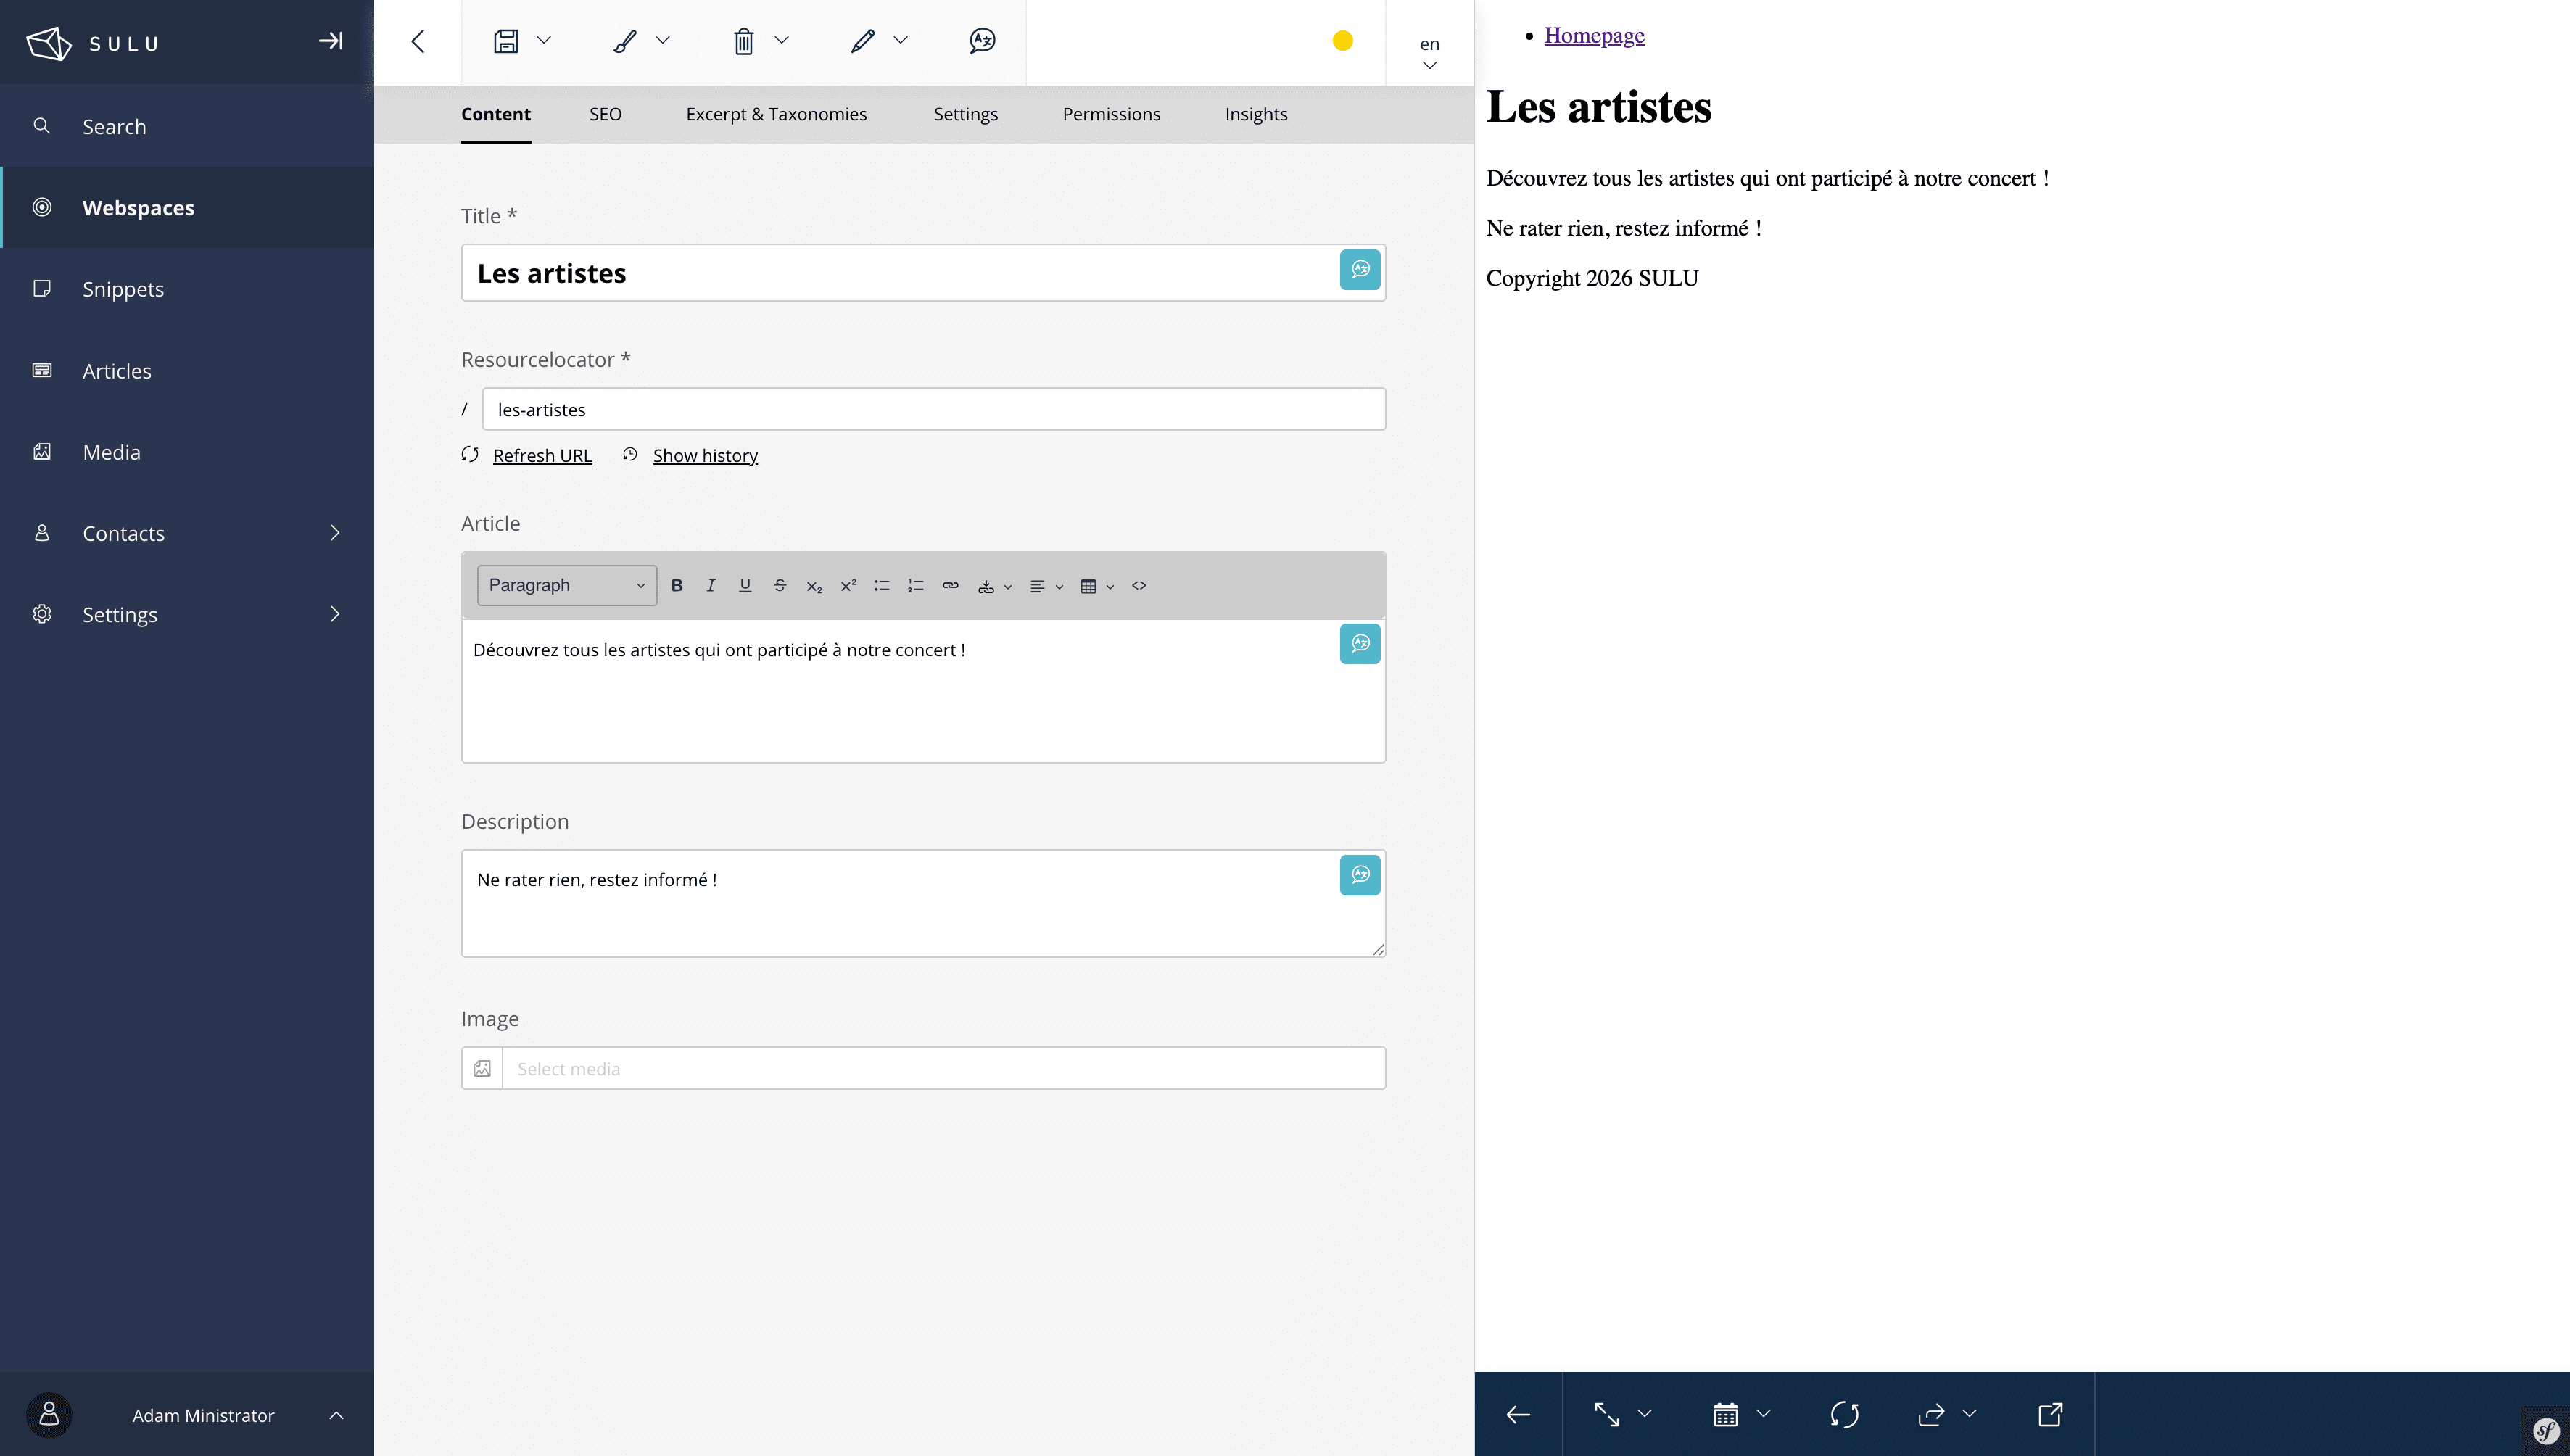The image size is (2570, 1456).
Task: Select the delete trash icon in the toolbar
Action: click(744, 41)
